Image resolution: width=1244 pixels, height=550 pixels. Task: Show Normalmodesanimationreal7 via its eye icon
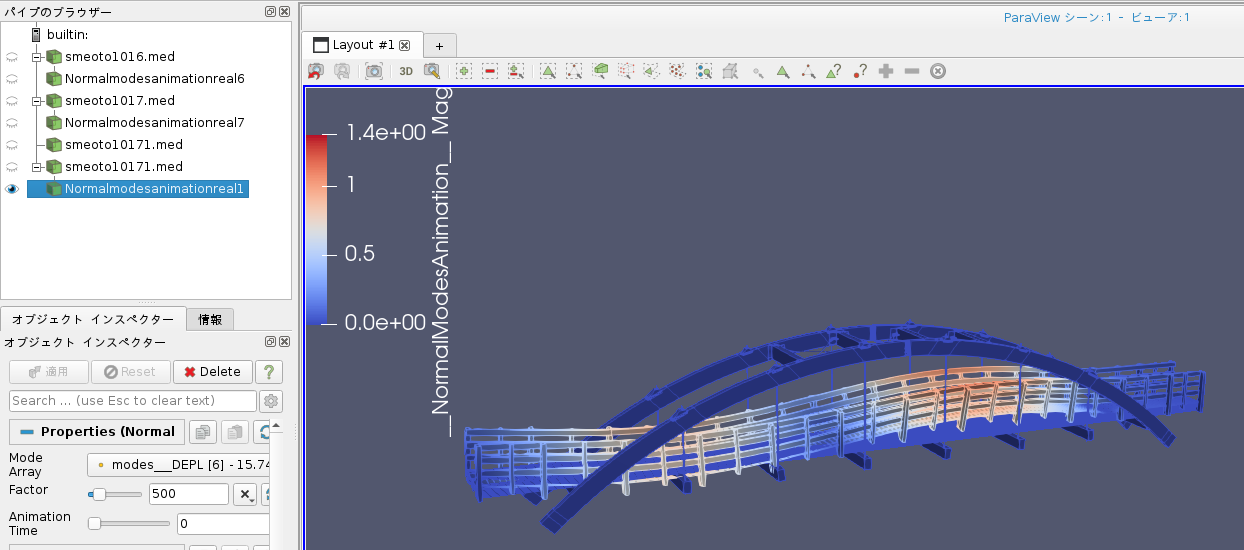click(x=12, y=123)
